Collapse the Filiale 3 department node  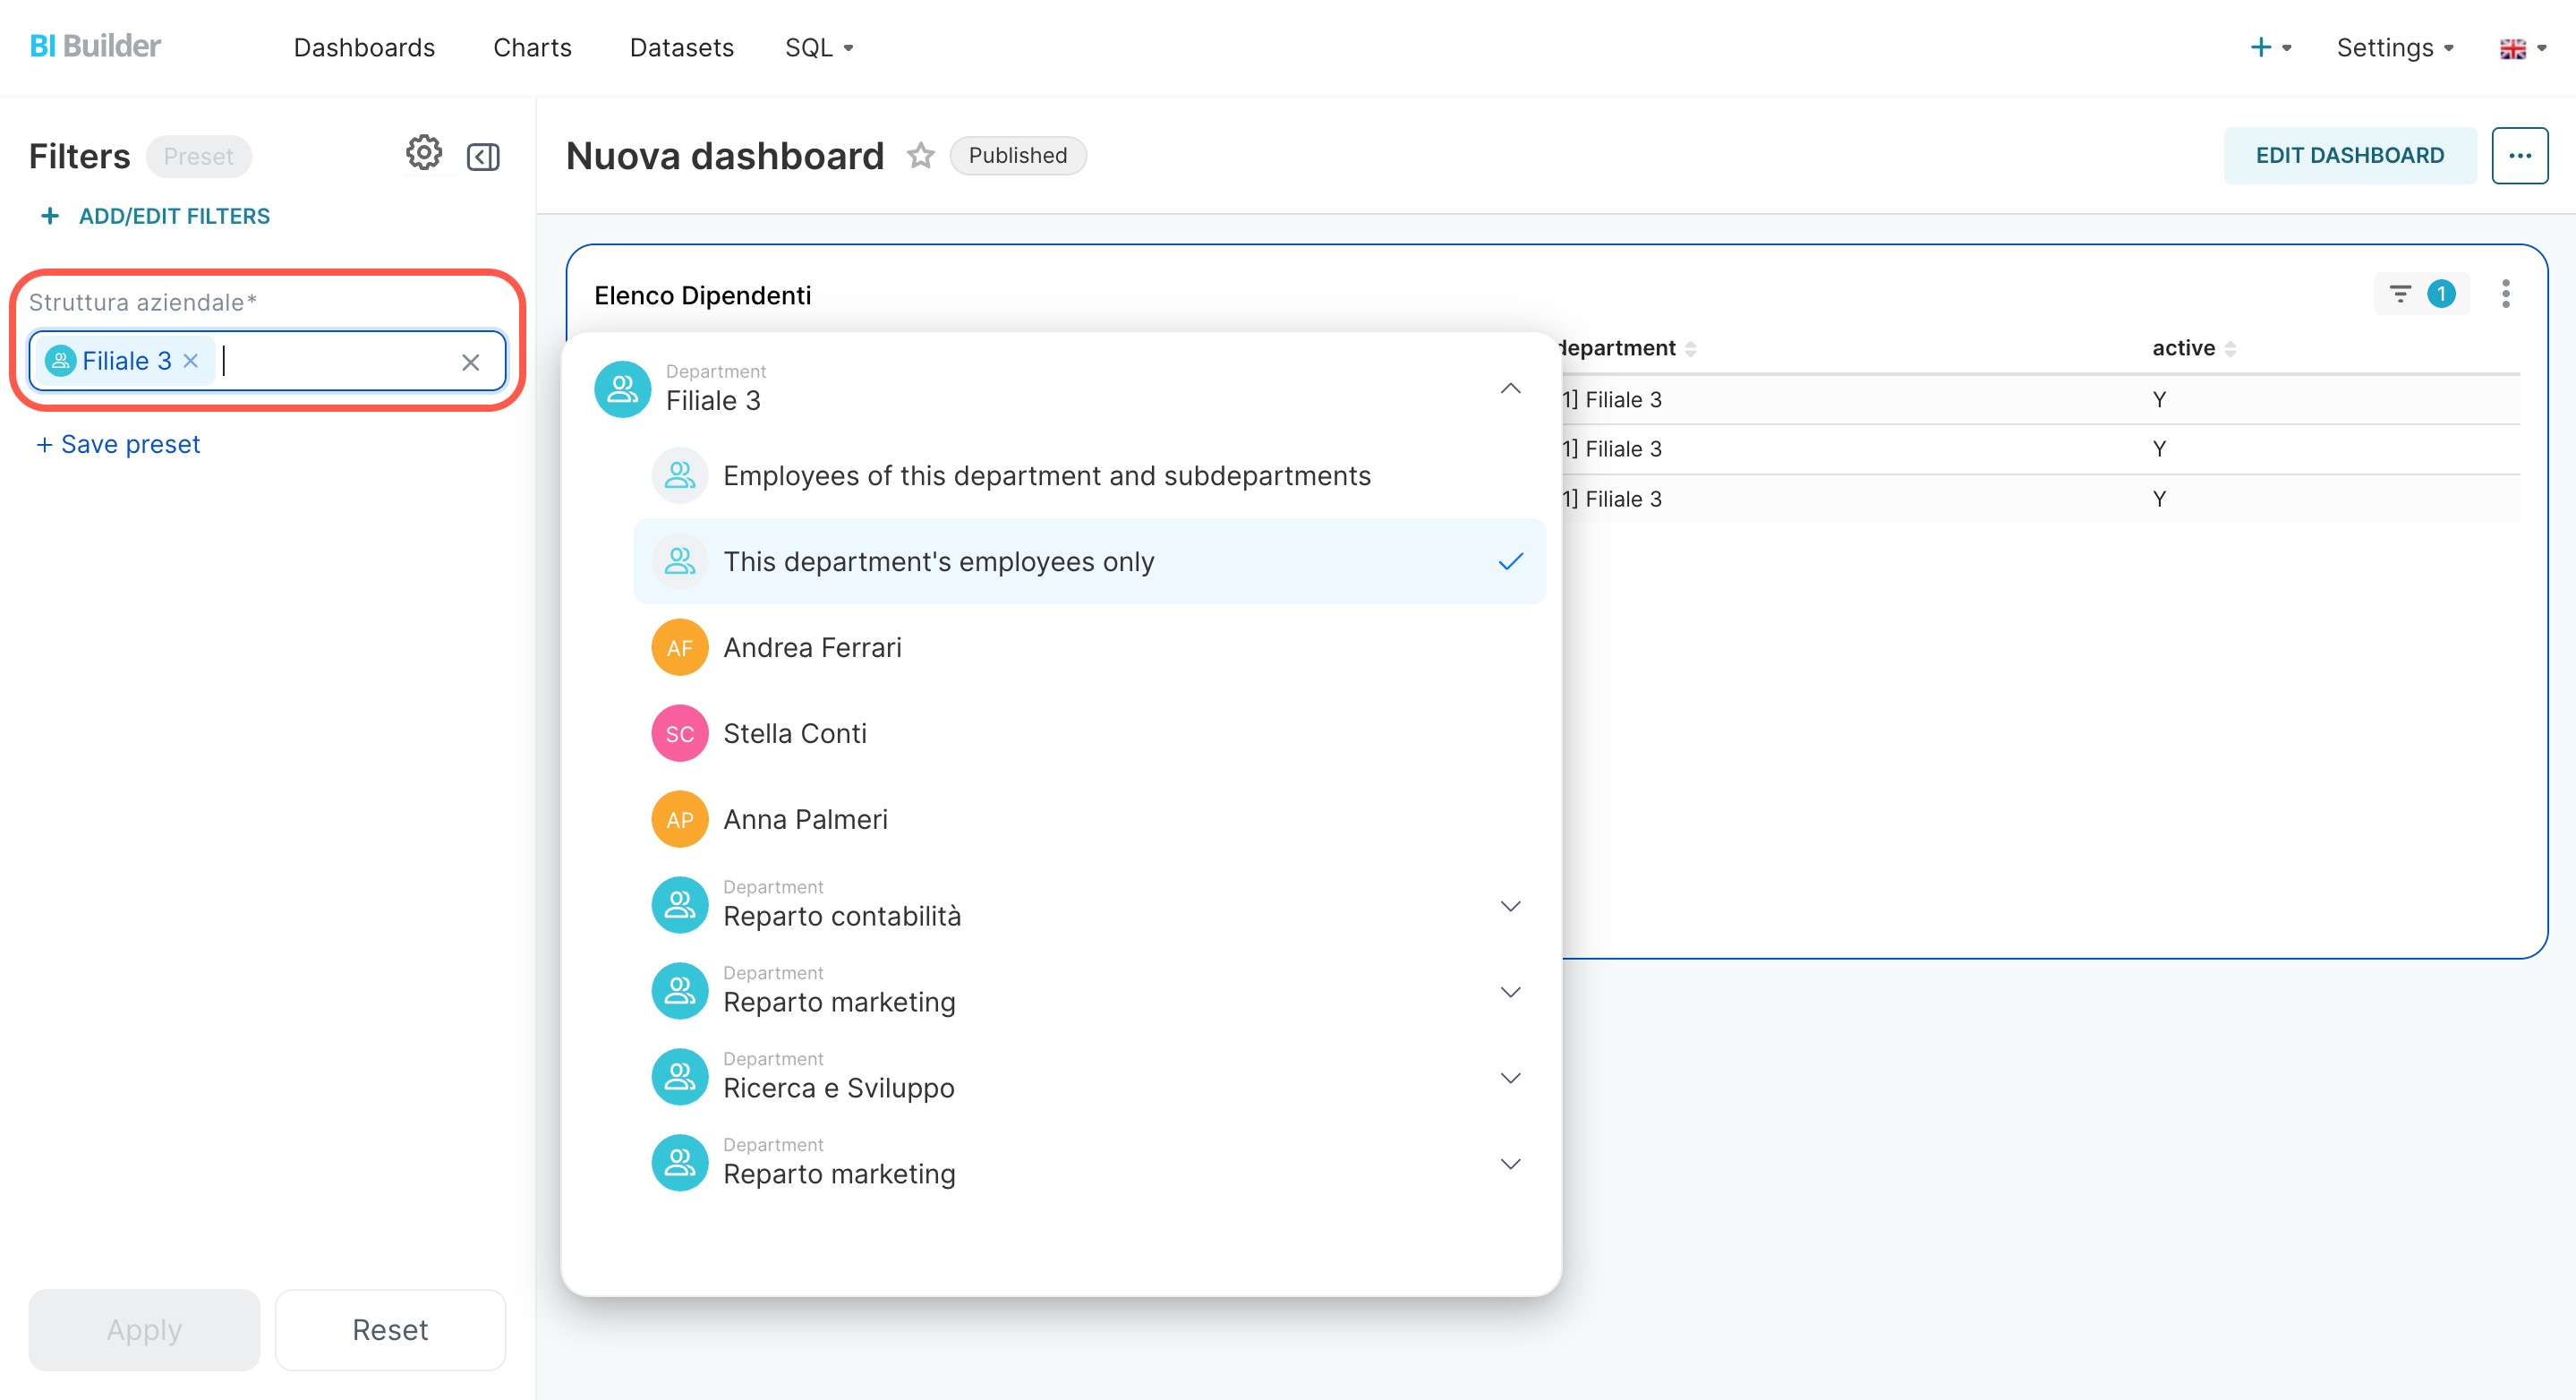tap(1510, 389)
